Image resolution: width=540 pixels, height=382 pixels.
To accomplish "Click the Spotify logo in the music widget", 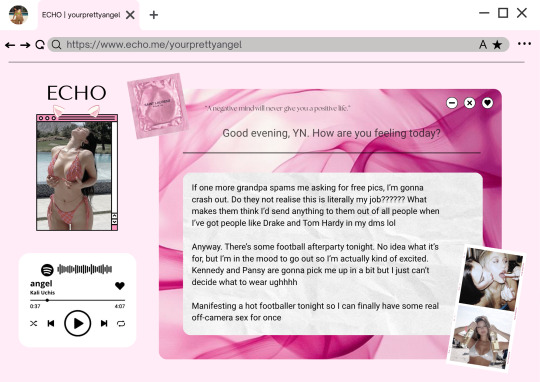I will (x=47, y=269).
